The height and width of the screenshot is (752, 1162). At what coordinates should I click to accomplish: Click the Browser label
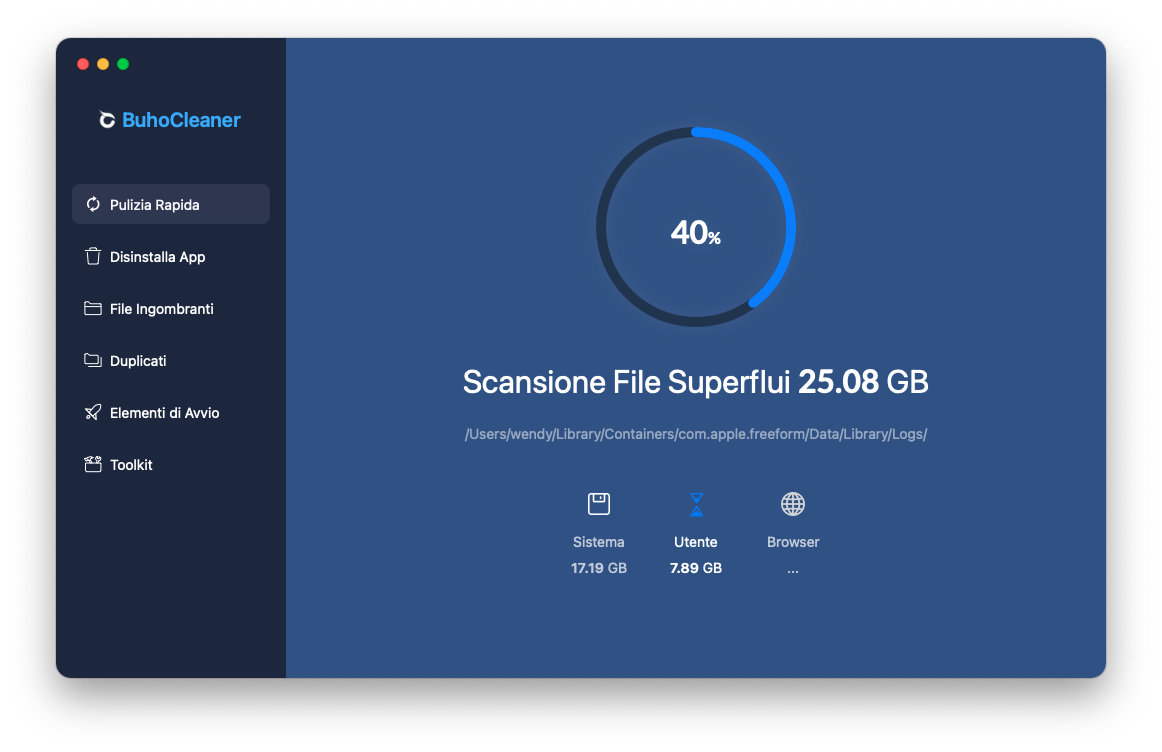pos(793,542)
